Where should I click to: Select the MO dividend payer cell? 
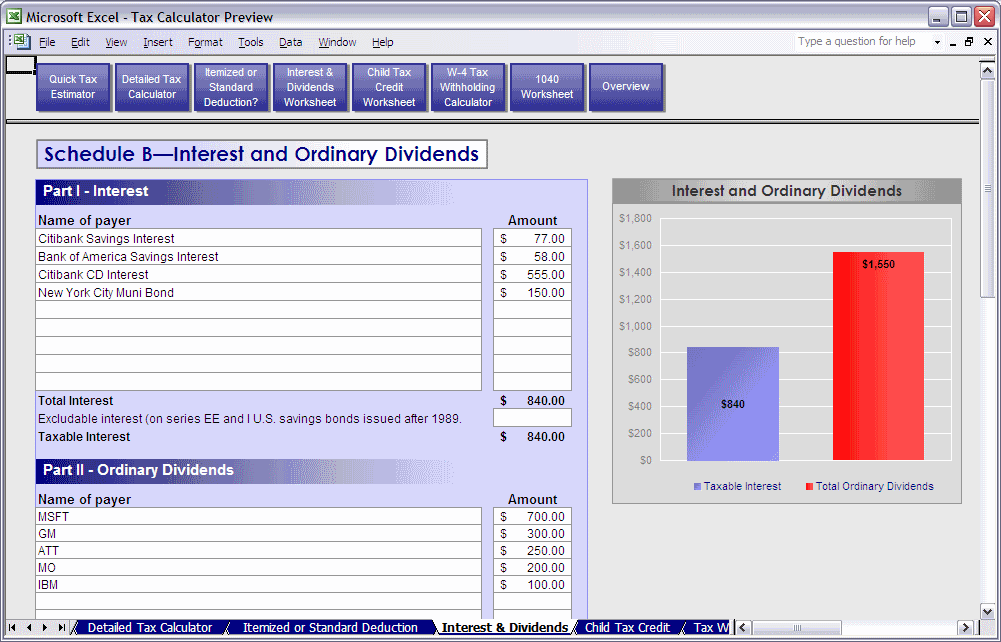[x=259, y=567]
